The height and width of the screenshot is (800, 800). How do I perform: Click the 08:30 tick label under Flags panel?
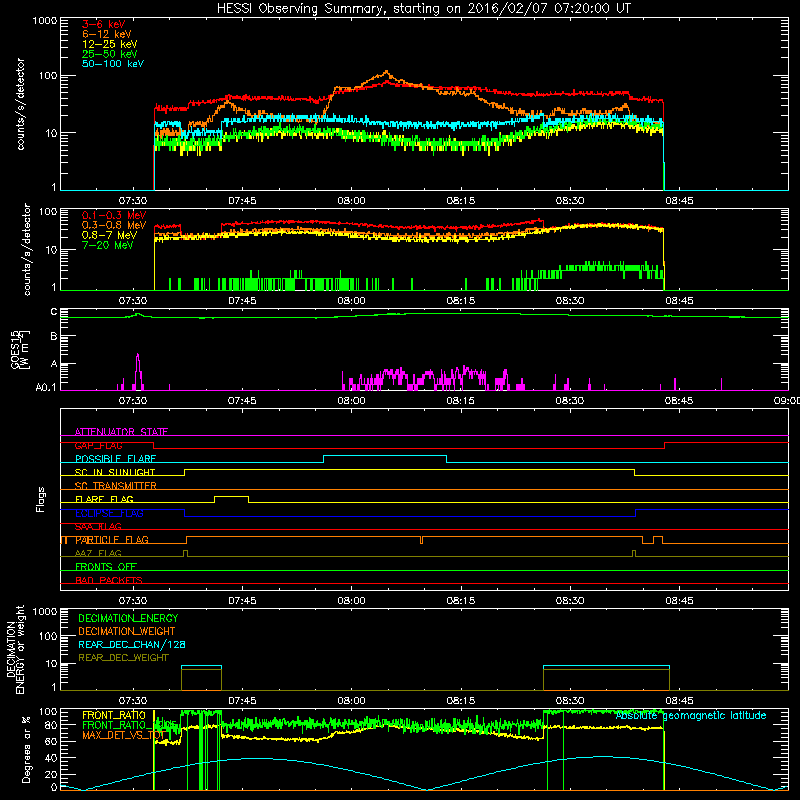pyautogui.click(x=569, y=601)
